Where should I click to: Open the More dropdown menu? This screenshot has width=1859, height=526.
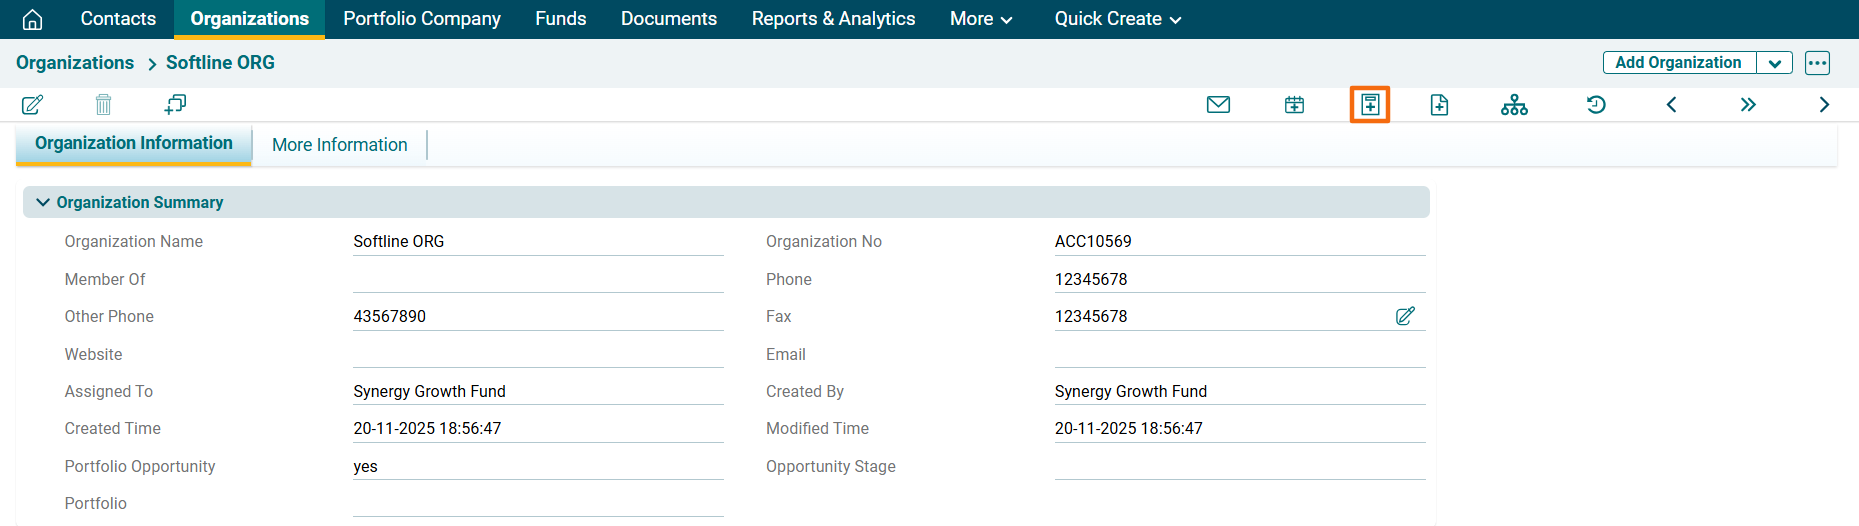(x=980, y=19)
